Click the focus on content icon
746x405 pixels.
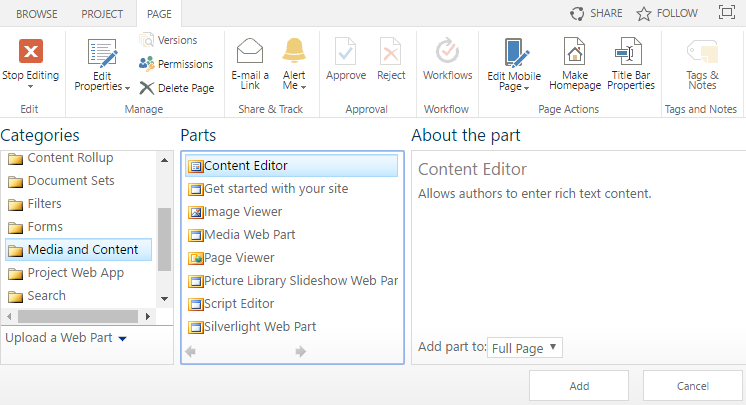[x=726, y=12]
